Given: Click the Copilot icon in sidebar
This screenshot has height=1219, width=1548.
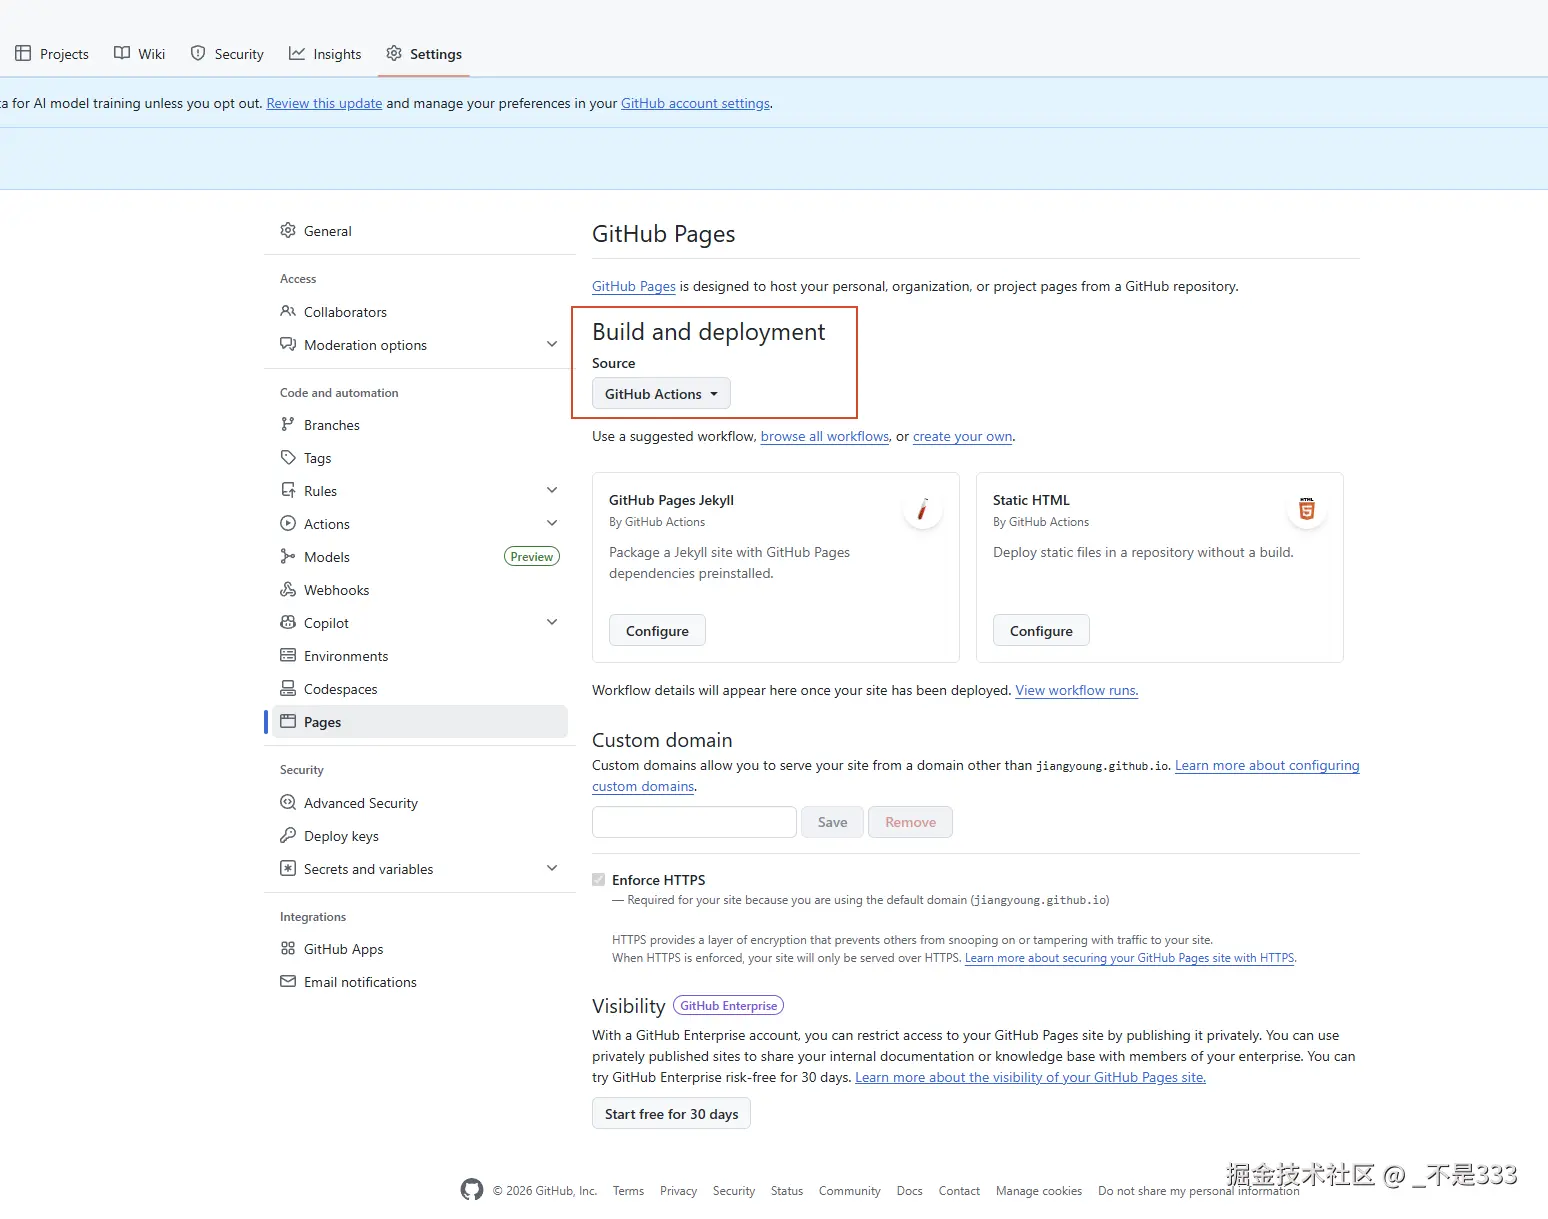Looking at the screenshot, I should click(x=288, y=622).
